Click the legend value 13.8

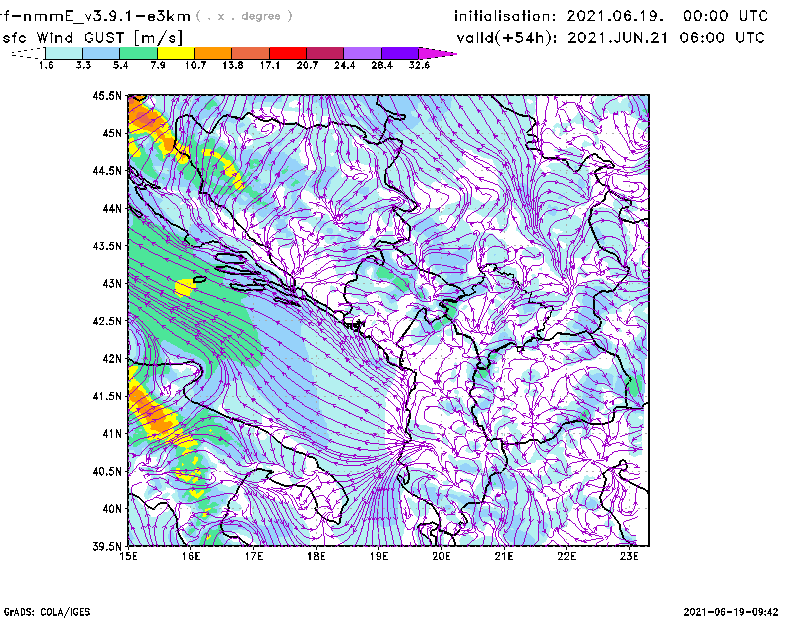click(233, 65)
